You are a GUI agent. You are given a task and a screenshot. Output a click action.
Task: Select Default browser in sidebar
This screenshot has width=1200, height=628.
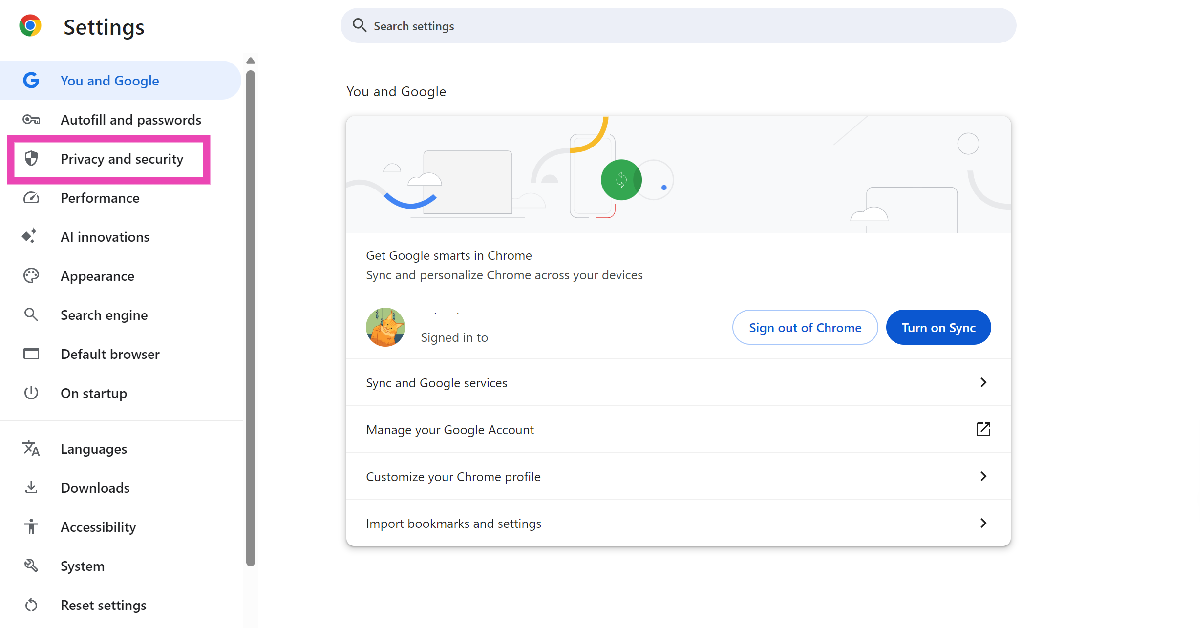coord(110,354)
